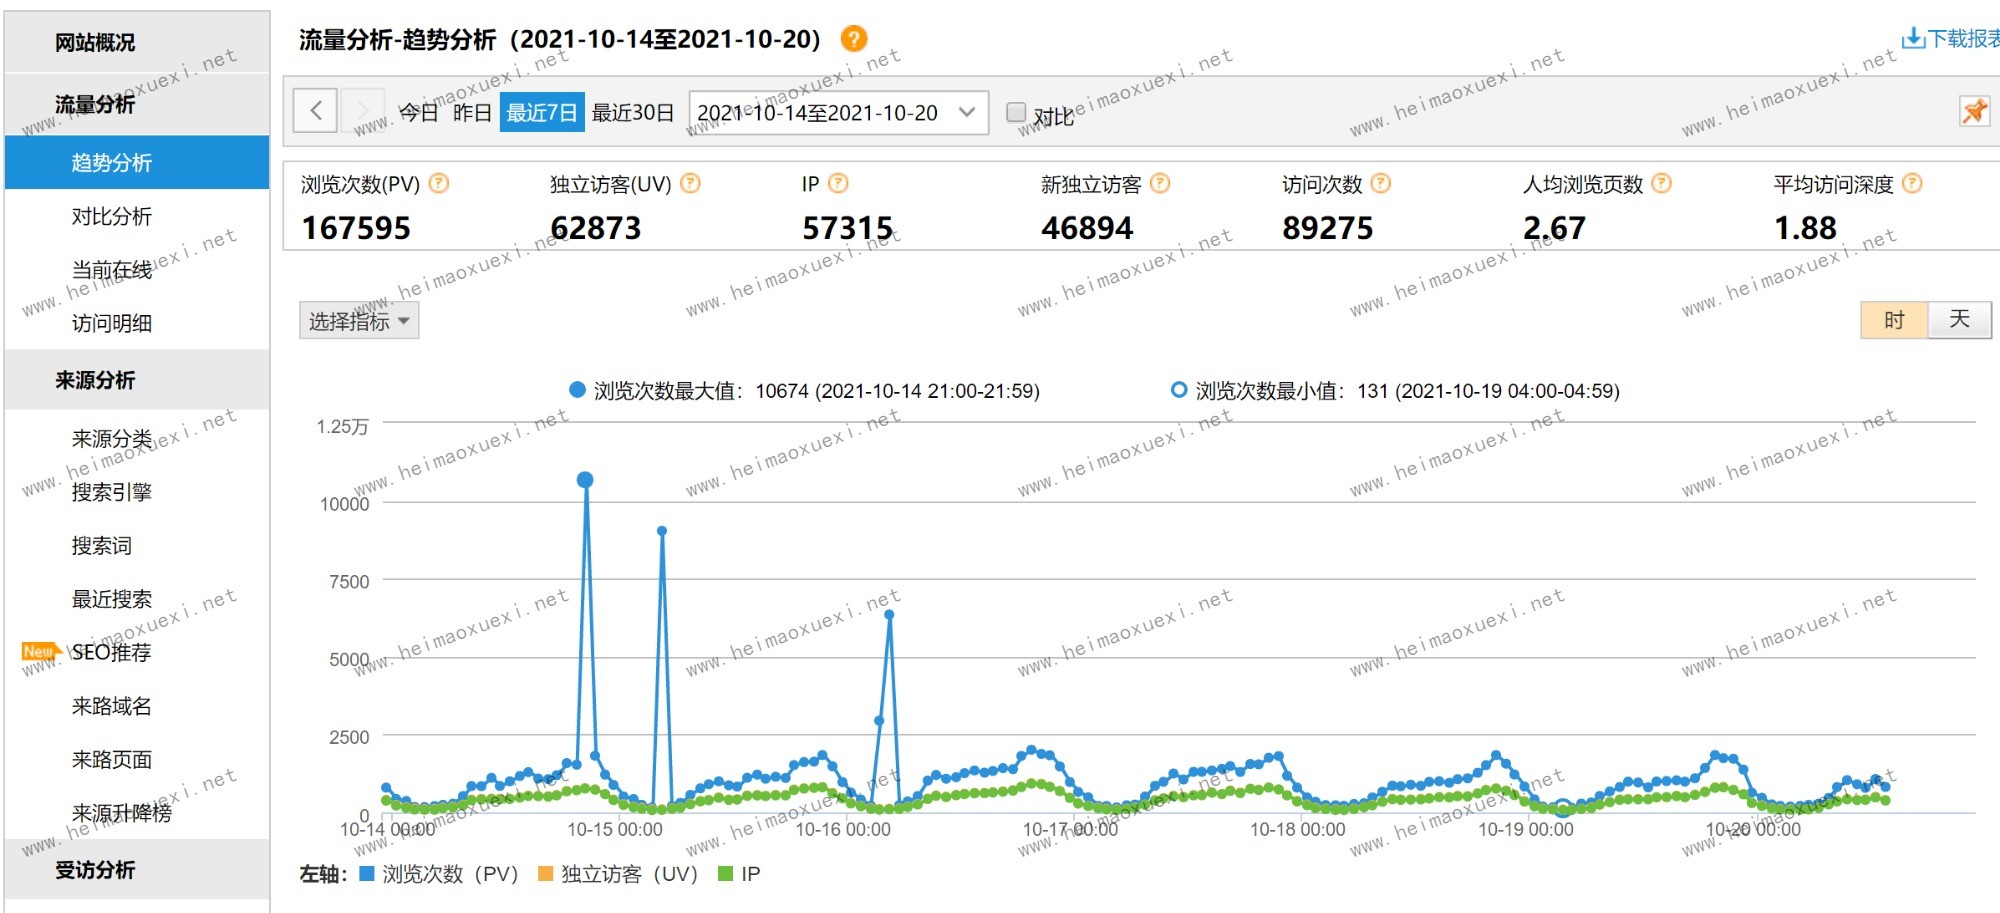Click the help icon next to IP metric
The image size is (2000, 913).
pyautogui.click(x=838, y=184)
